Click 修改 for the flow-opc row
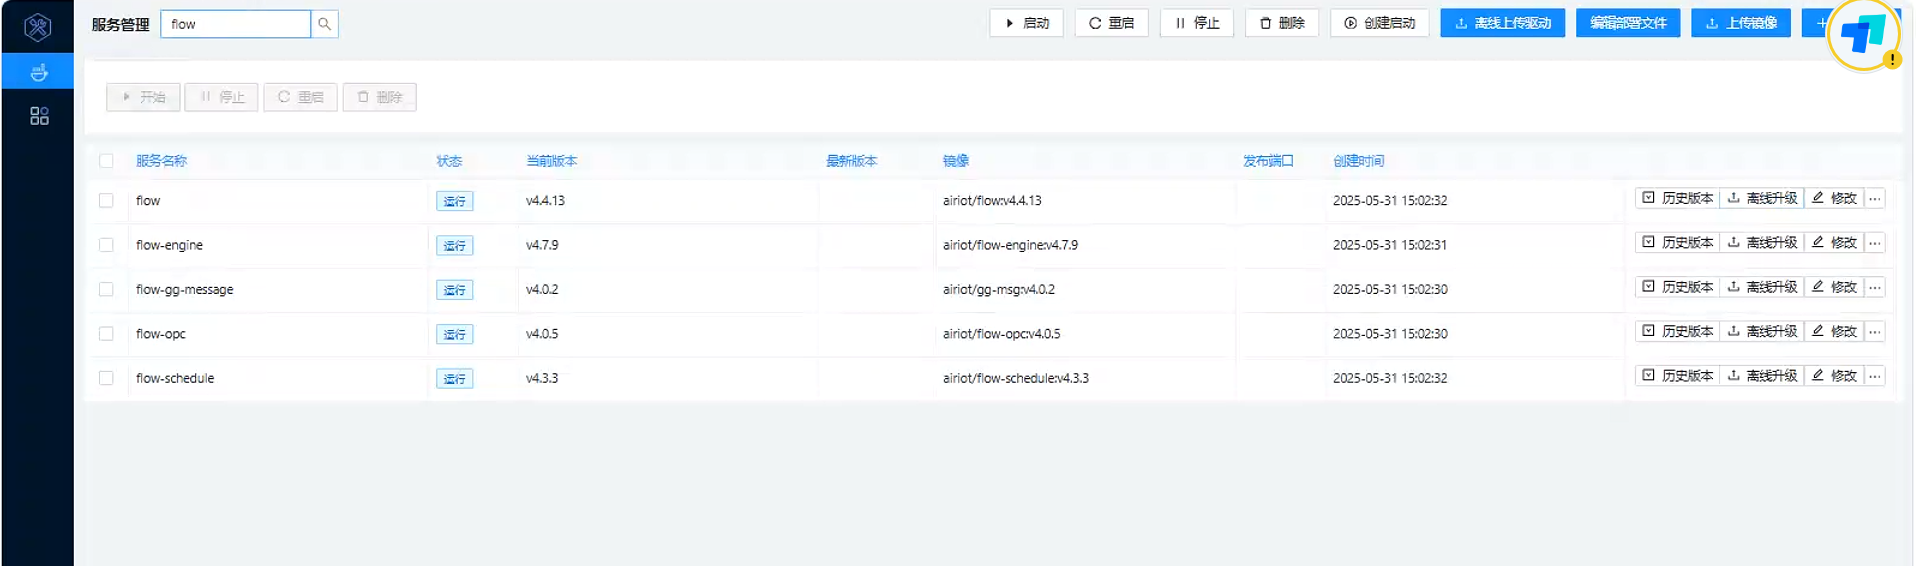 tap(1834, 332)
